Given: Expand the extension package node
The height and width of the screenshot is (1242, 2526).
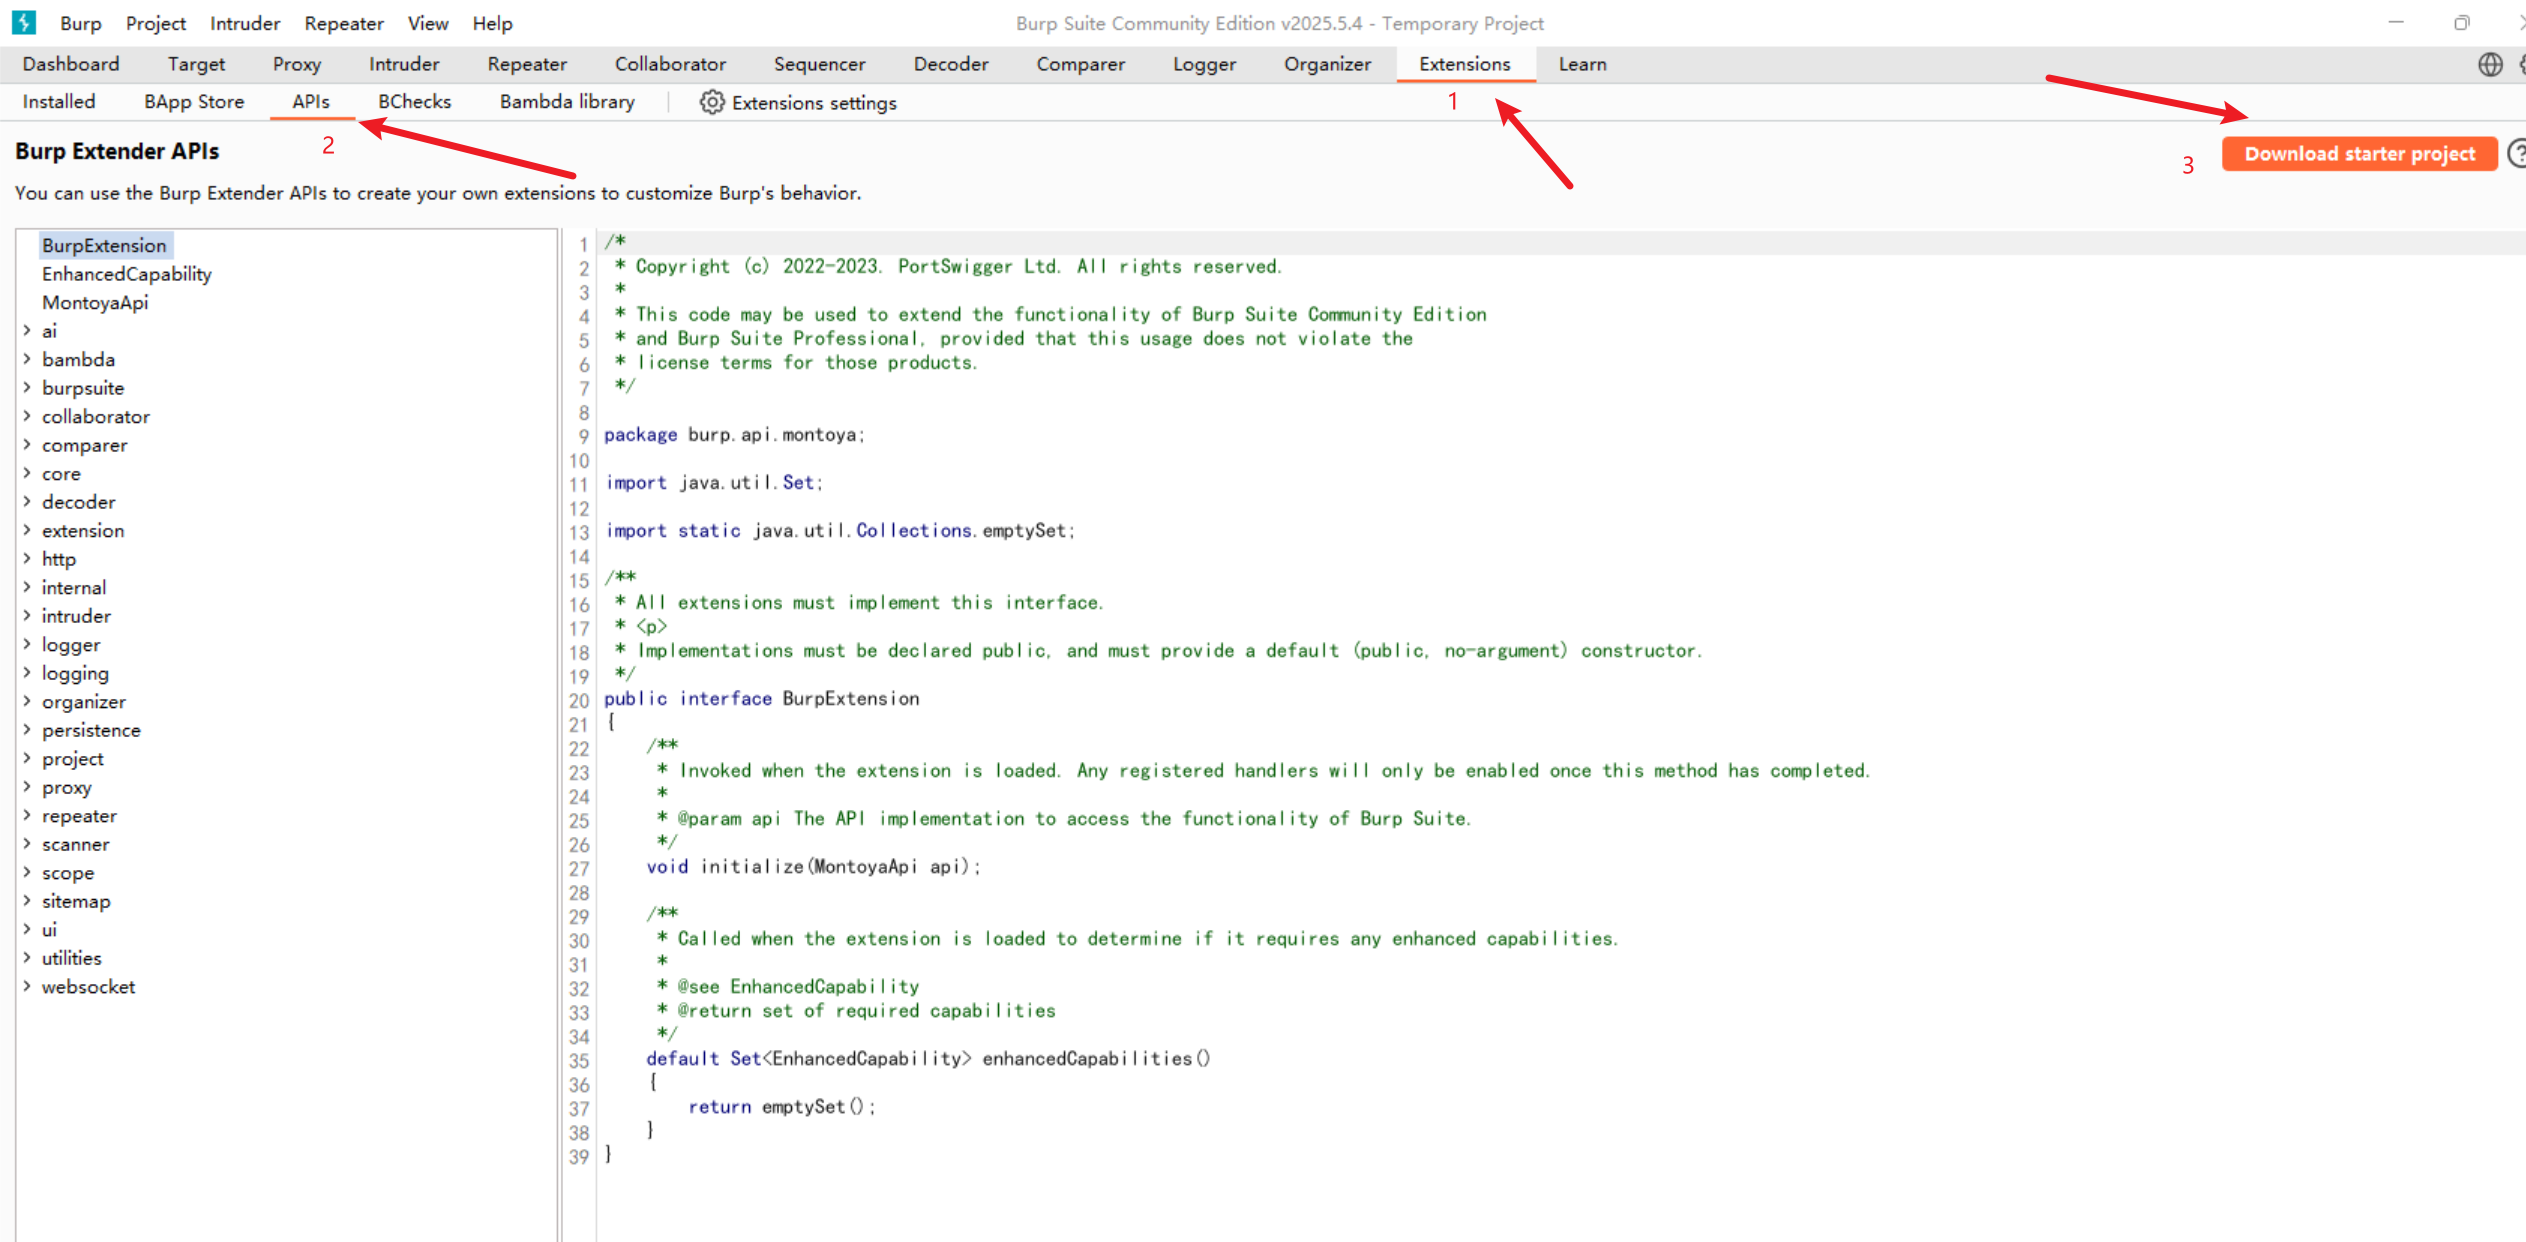Looking at the screenshot, I should [x=27, y=530].
